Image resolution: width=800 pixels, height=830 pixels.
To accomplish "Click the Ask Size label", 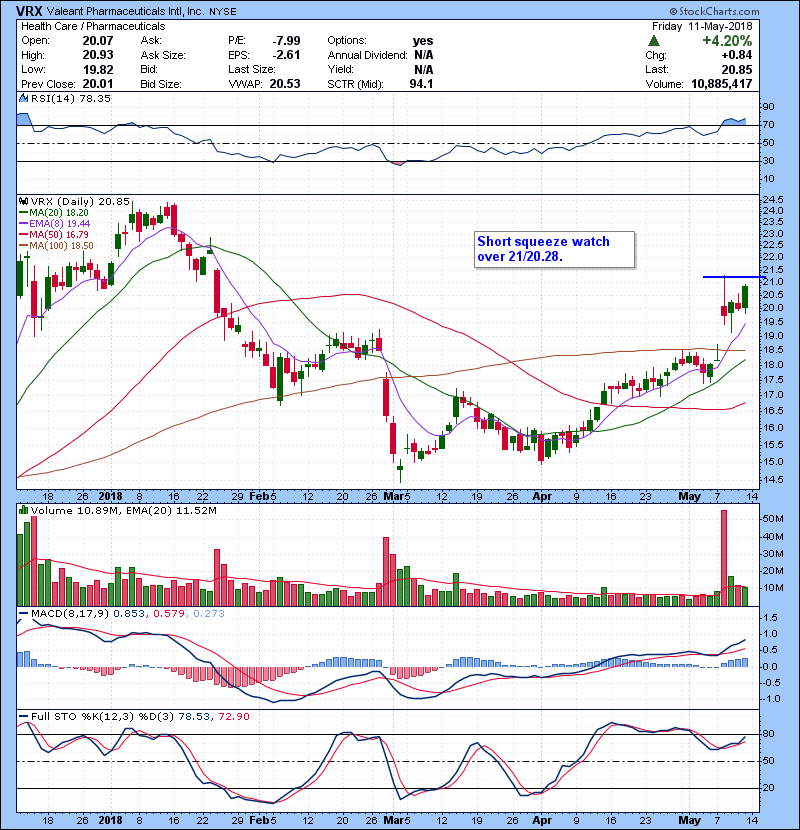I will (163, 55).
